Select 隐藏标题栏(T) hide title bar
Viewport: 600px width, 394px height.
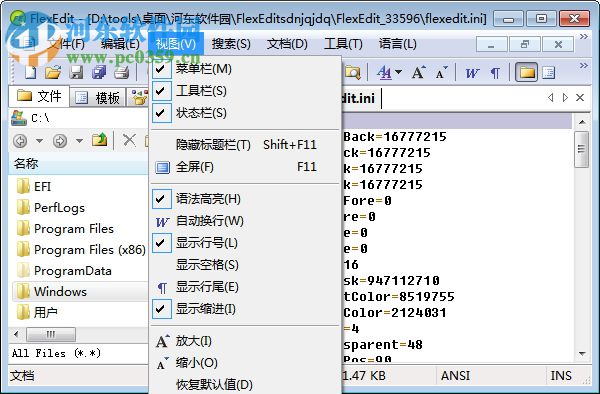tap(245, 145)
